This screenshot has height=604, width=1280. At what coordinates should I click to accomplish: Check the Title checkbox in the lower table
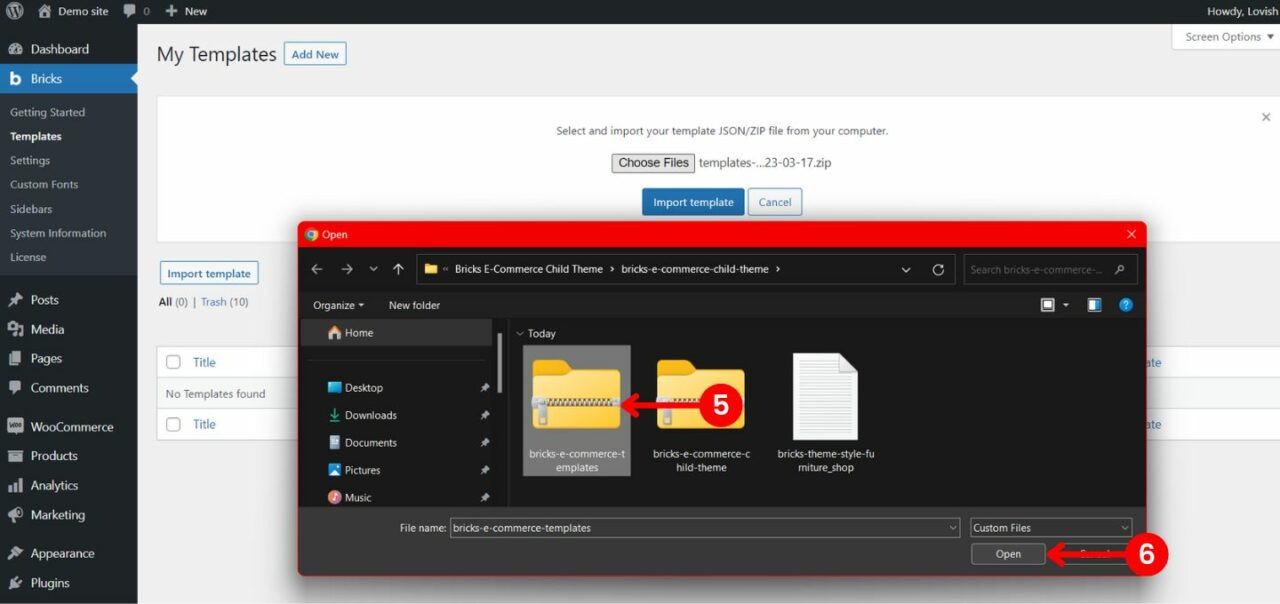point(172,424)
